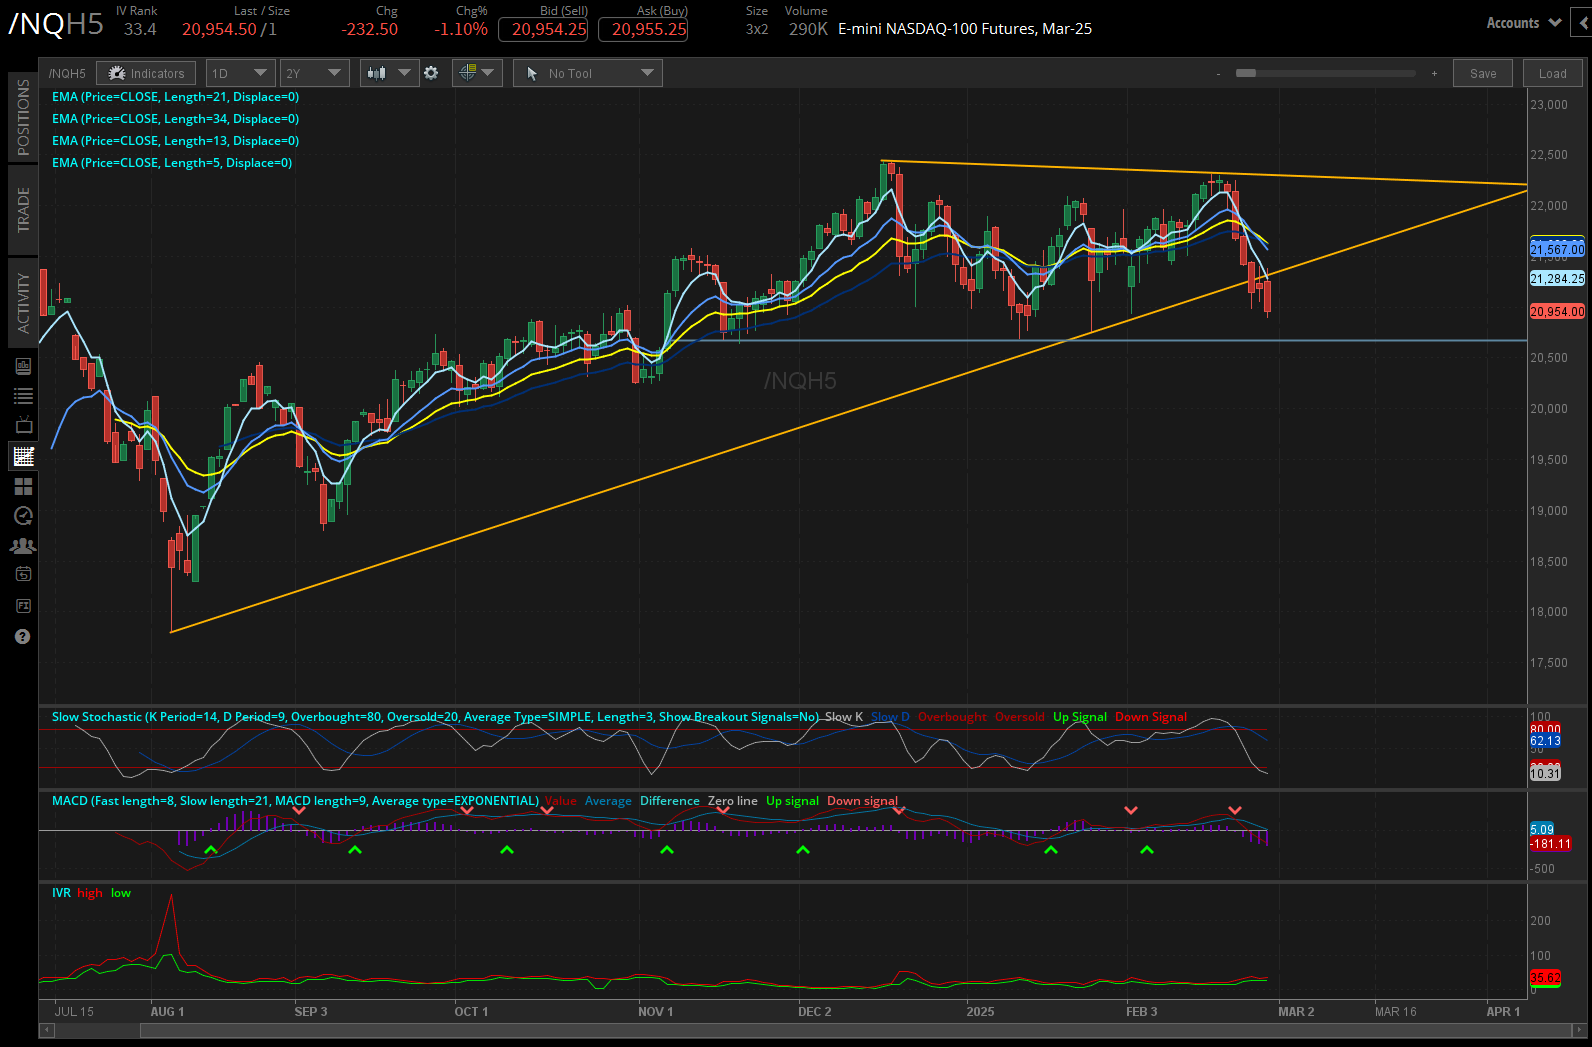Open the four-tile quick view sidebar icon
The width and height of the screenshot is (1592, 1047).
(x=23, y=486)
